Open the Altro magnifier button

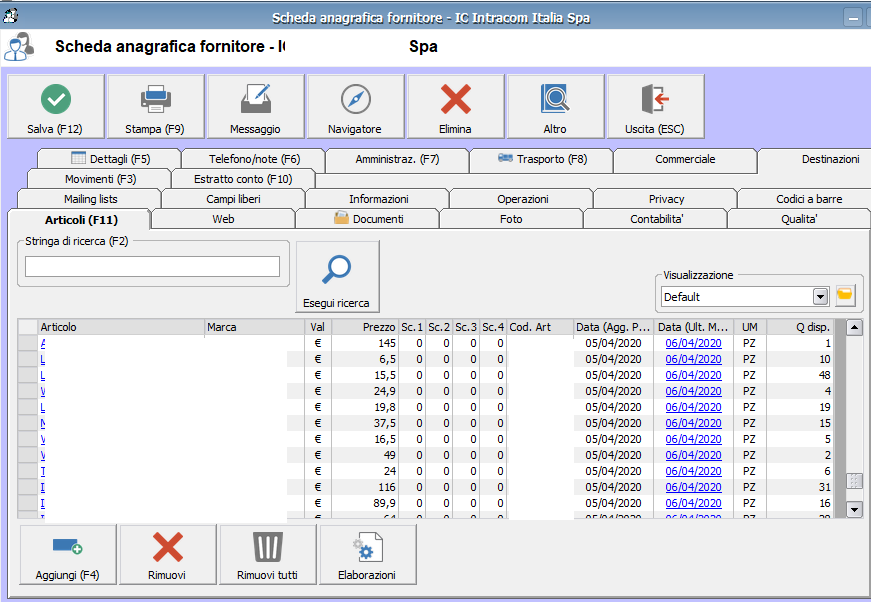(555, 107)
